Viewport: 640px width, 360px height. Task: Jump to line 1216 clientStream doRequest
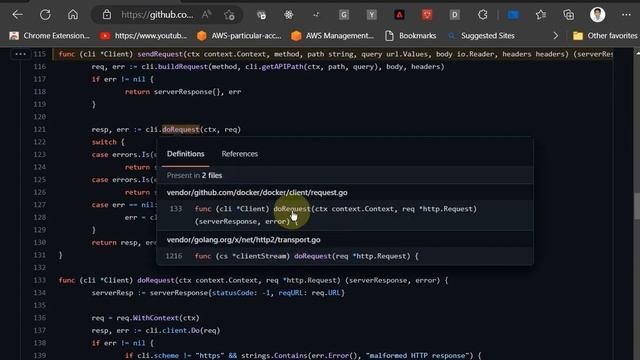pos(345,256)
